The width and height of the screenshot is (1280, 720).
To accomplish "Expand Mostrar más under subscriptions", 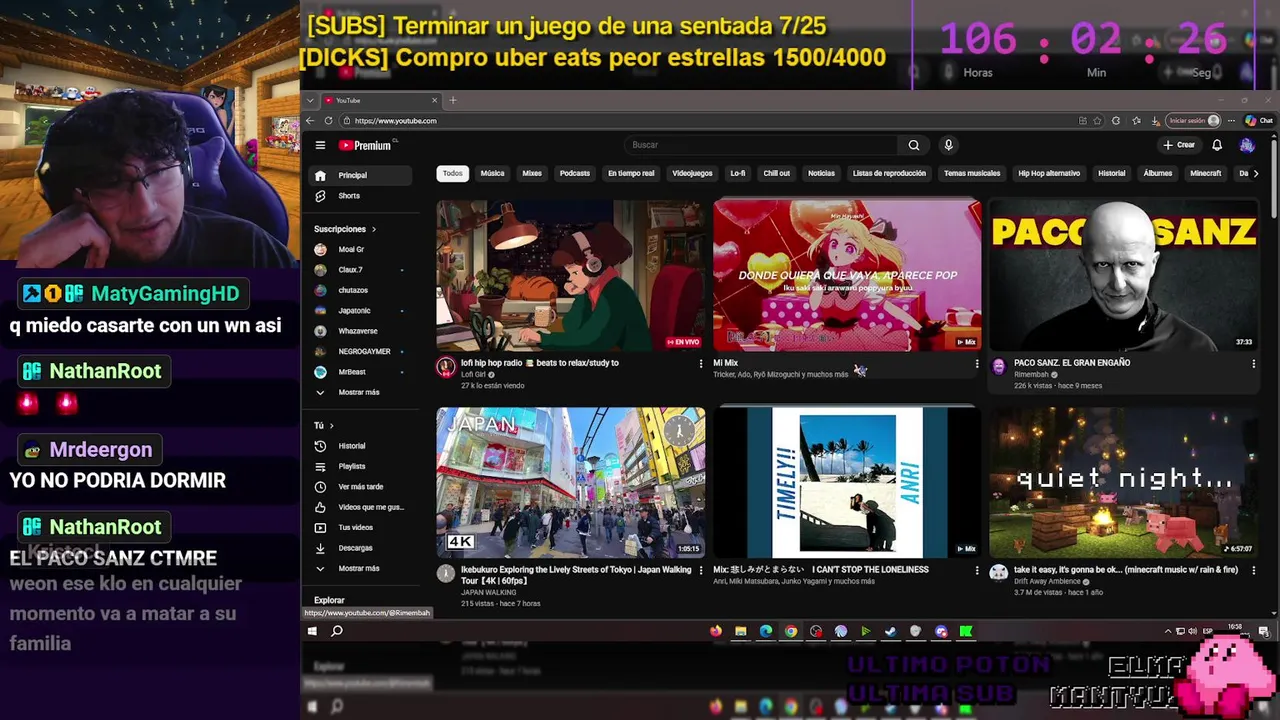I will click(358, 392).
